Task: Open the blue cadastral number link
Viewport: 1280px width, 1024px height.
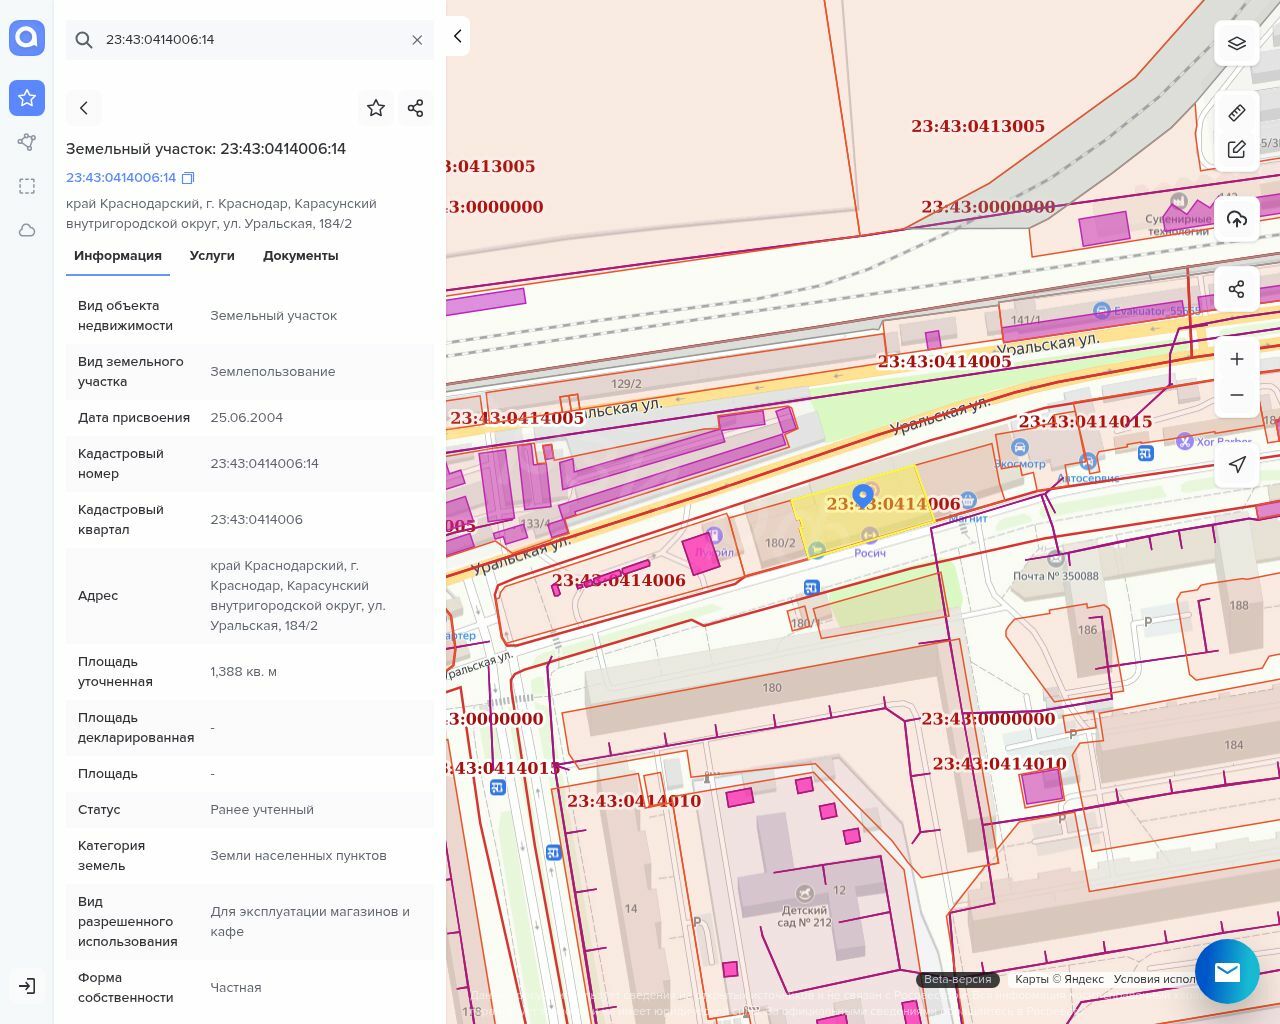Action: point(121,178)
